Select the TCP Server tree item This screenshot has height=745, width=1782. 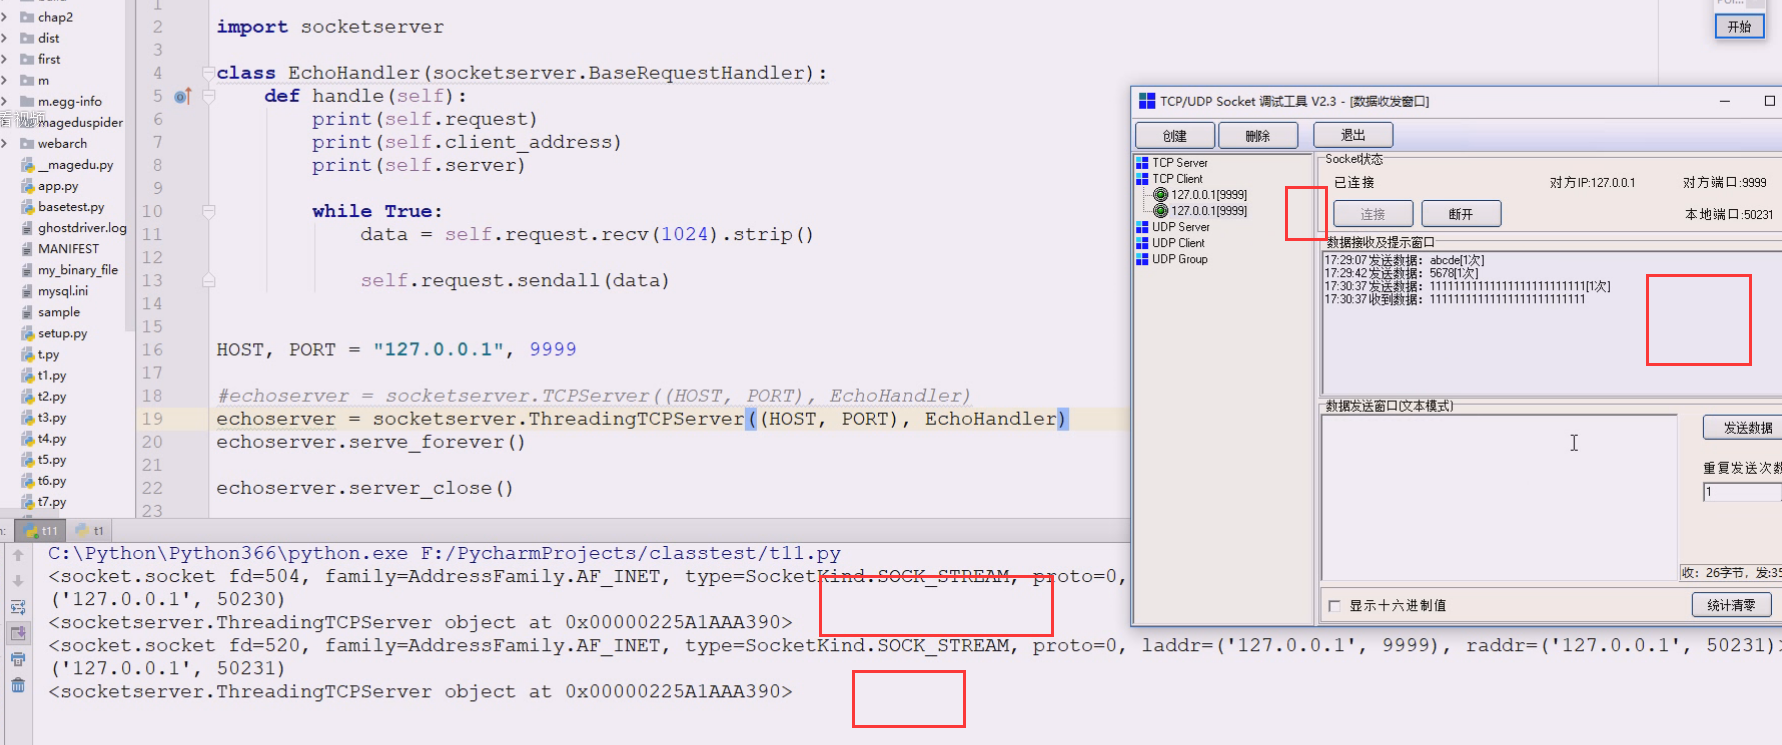[x=1180, y=163]
